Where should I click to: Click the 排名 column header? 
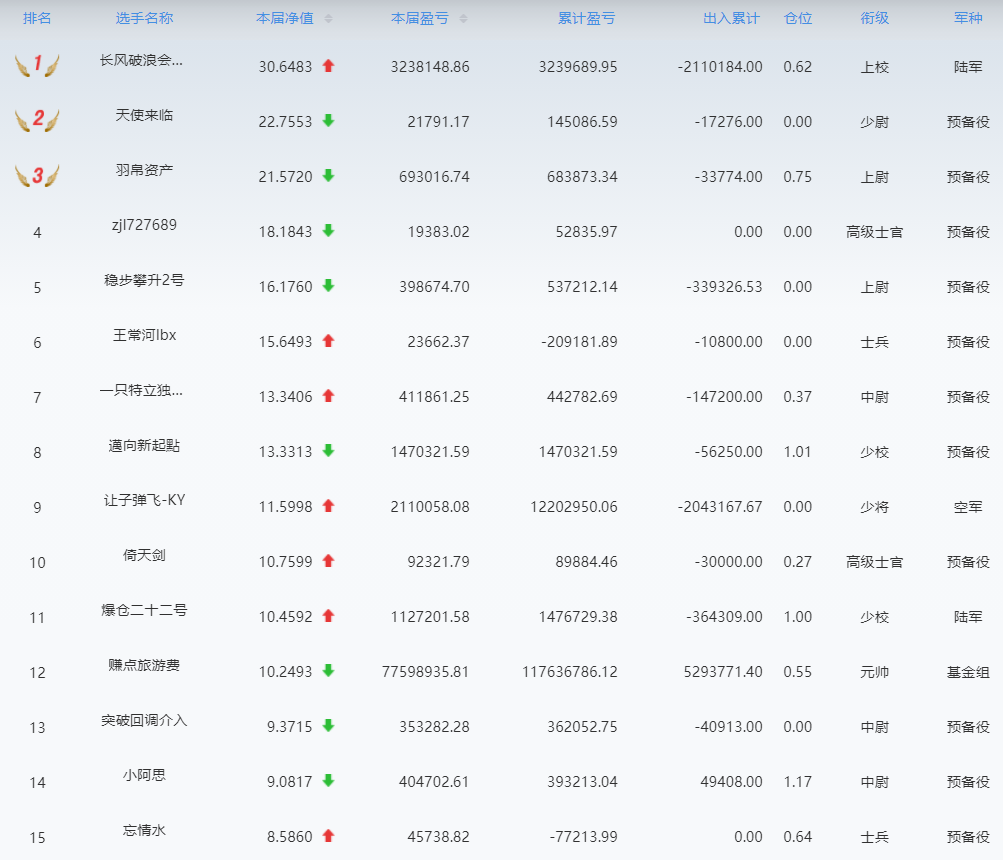(37, 18)
